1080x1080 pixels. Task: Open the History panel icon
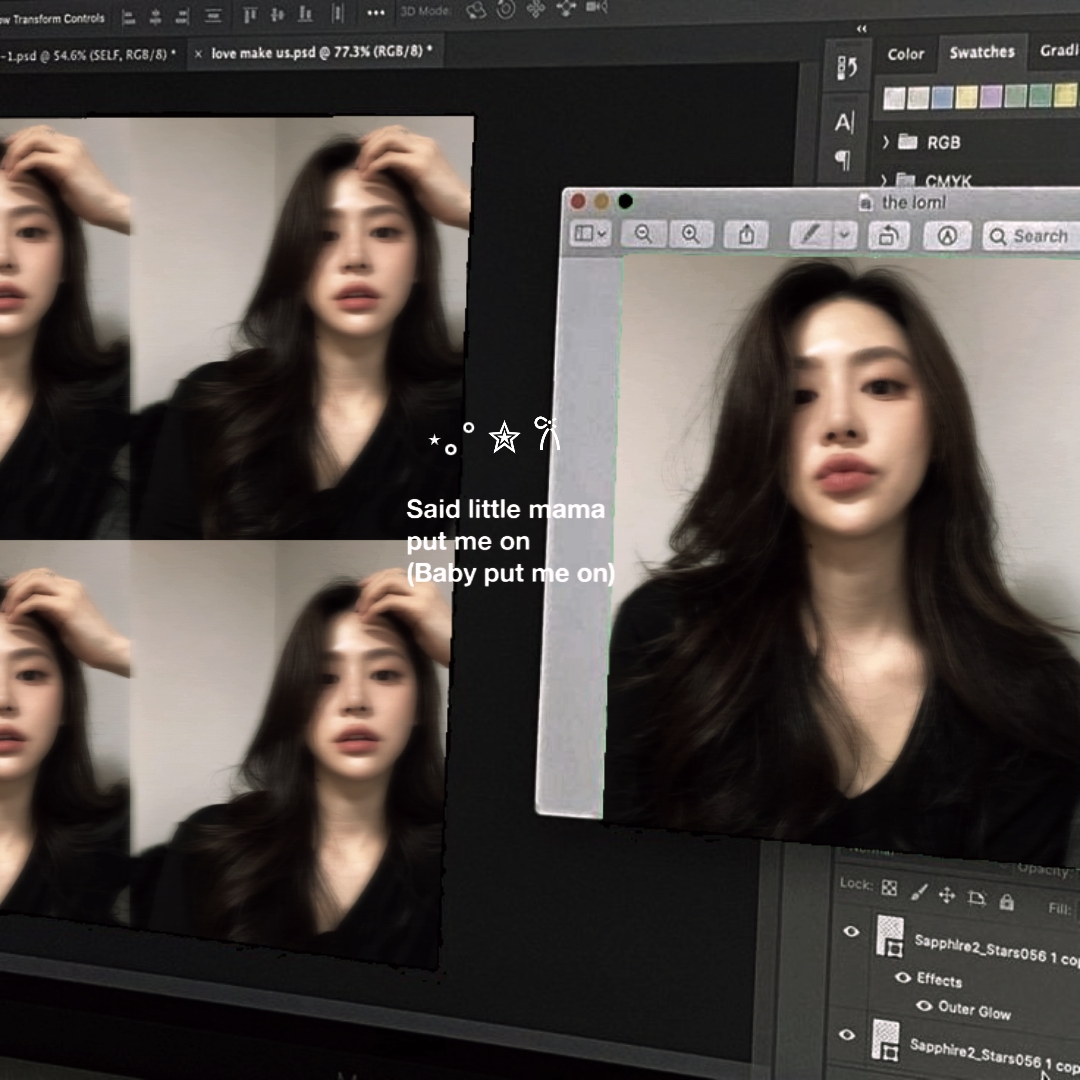click(x=847, y=68)
